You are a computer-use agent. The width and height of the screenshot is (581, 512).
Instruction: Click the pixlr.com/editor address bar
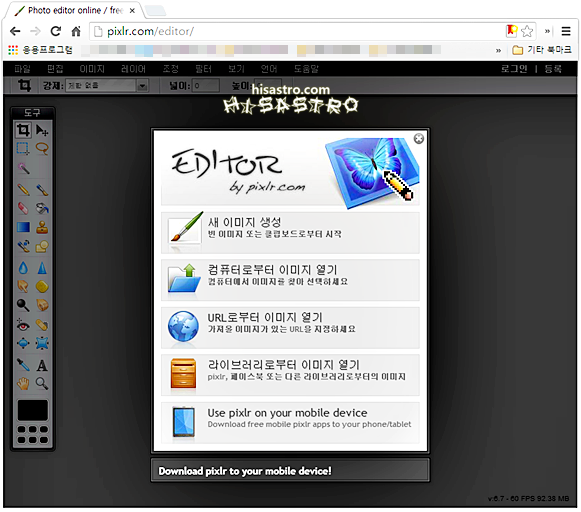(x=296, y=31)
